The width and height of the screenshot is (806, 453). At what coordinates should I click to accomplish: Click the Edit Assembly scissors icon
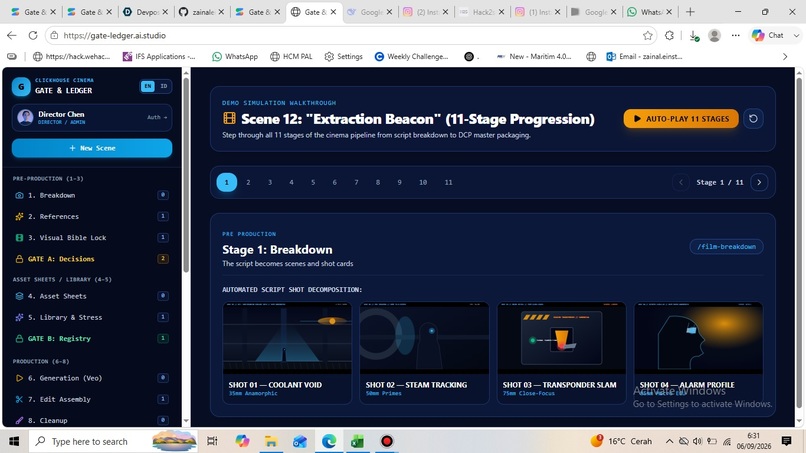[x=19, y=399]
